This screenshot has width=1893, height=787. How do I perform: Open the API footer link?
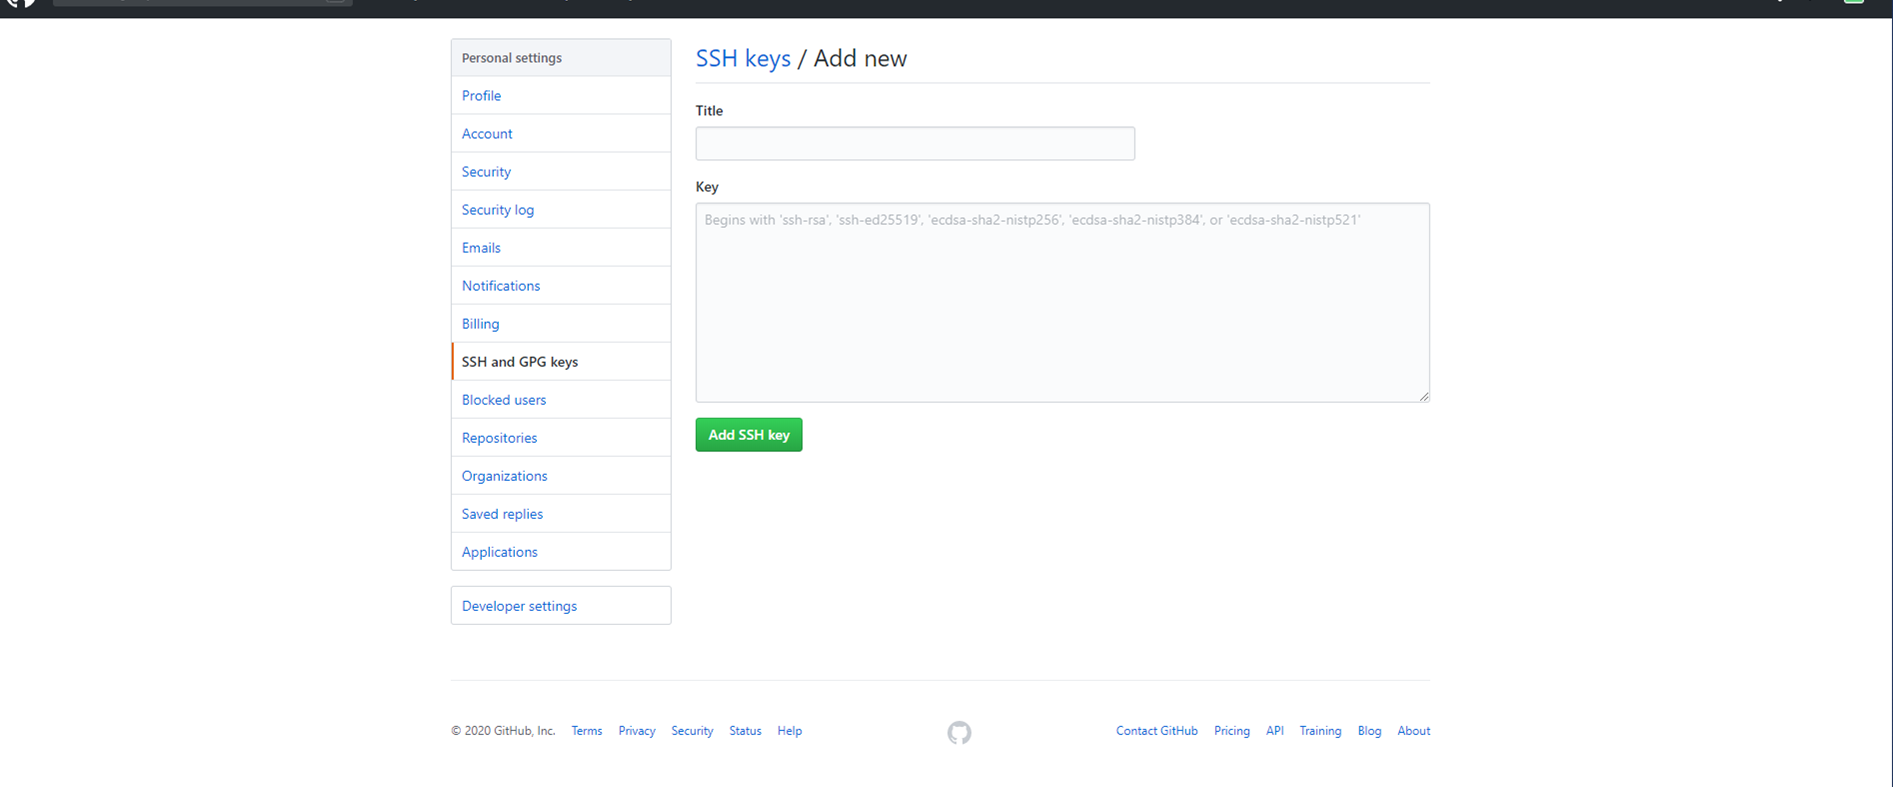1275,731
